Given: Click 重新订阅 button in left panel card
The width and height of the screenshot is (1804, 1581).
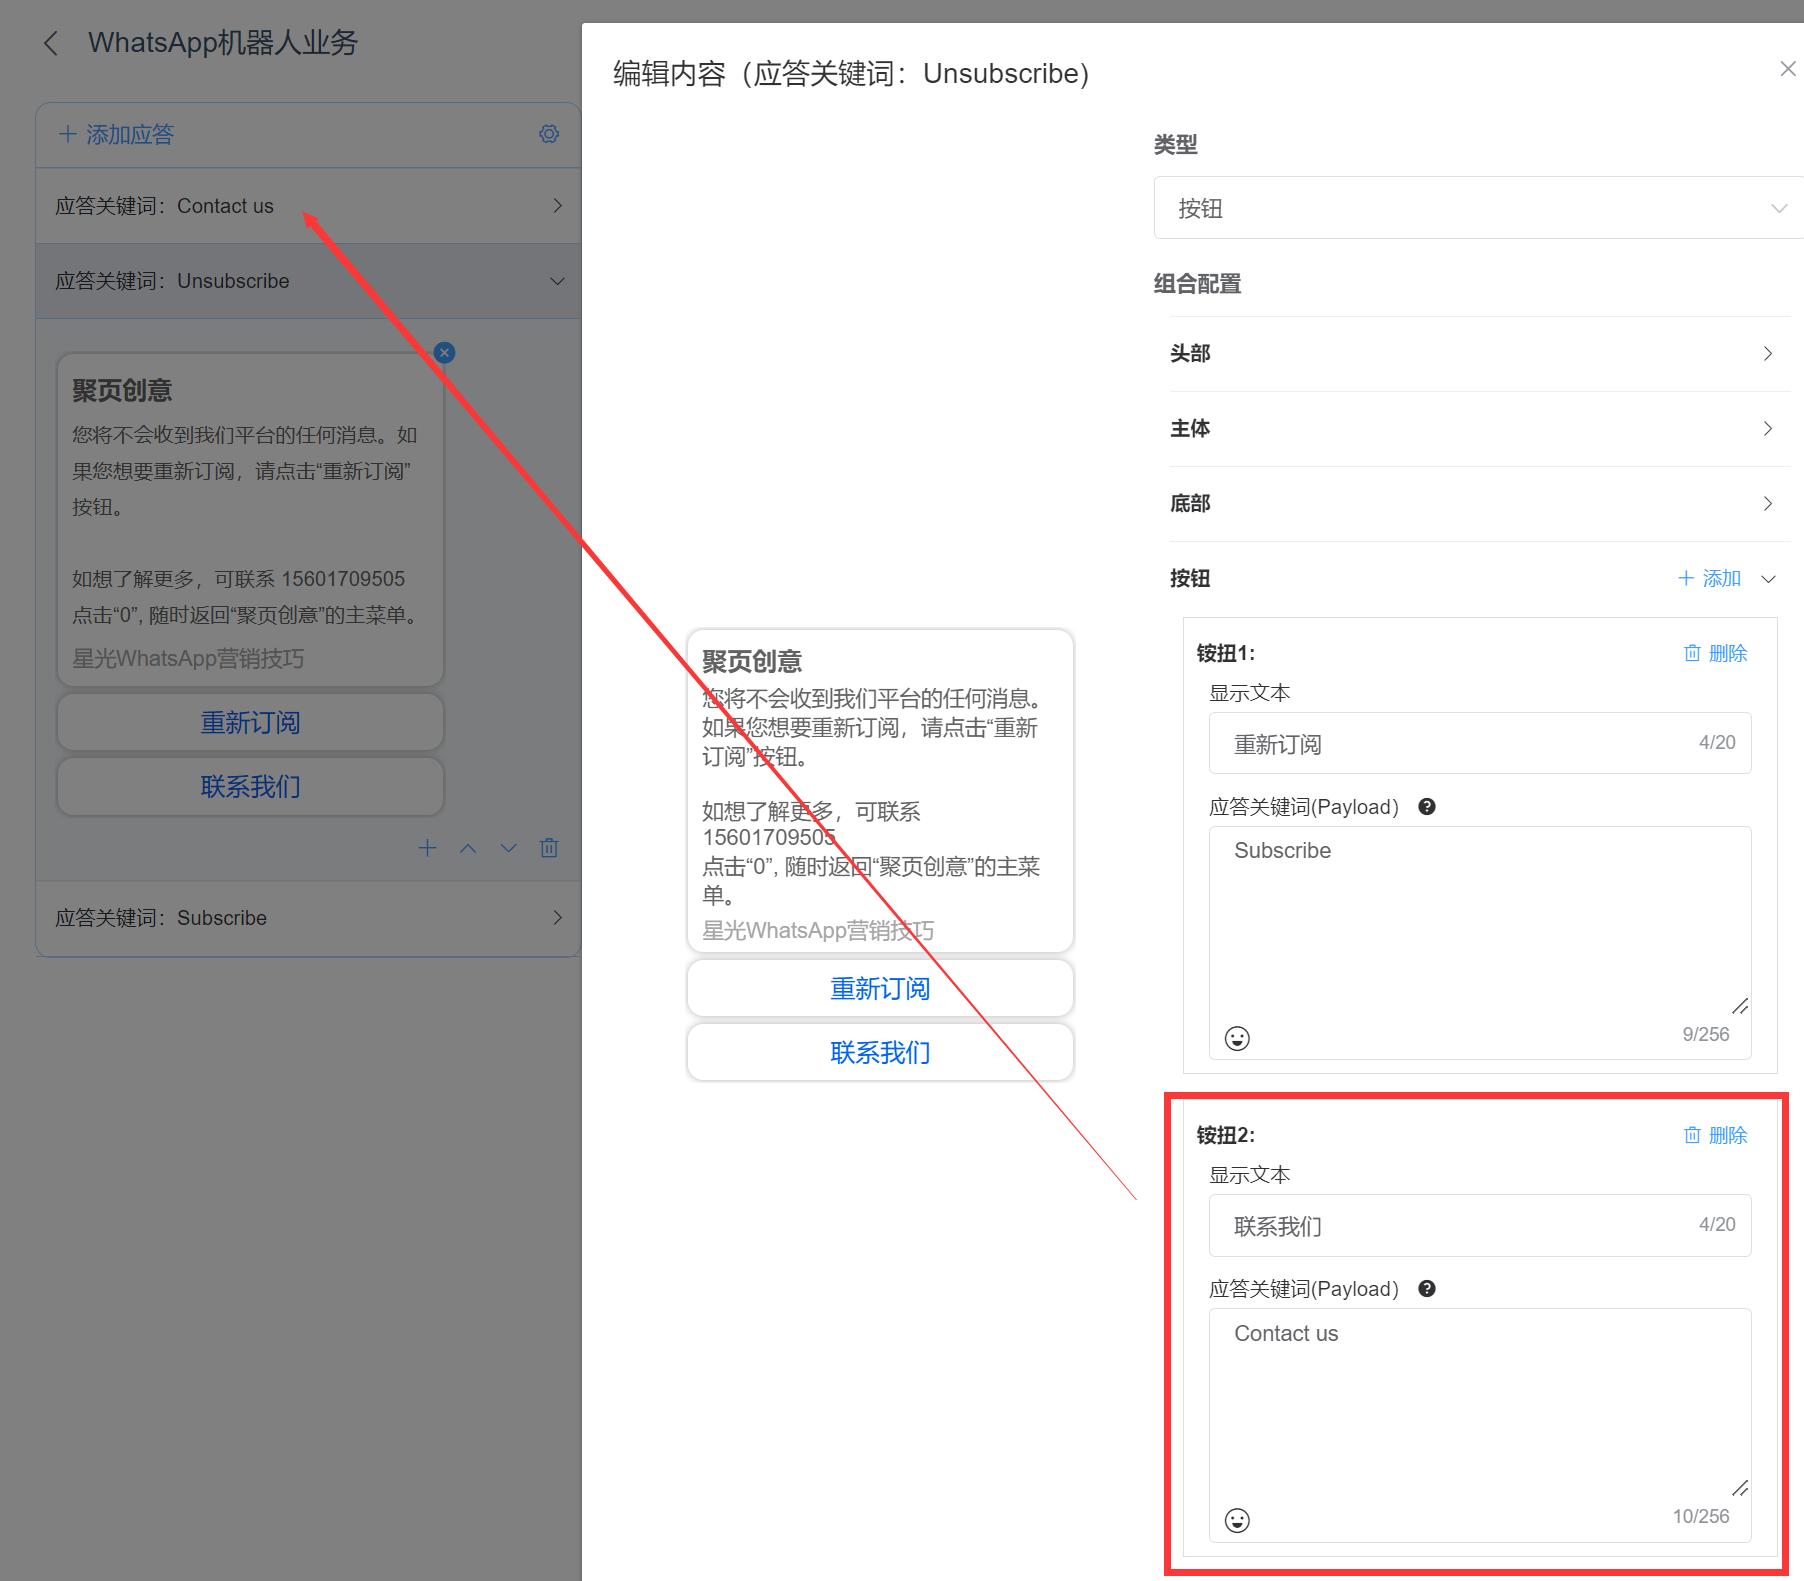Looking at the screenshot, I should pos(250,722).
